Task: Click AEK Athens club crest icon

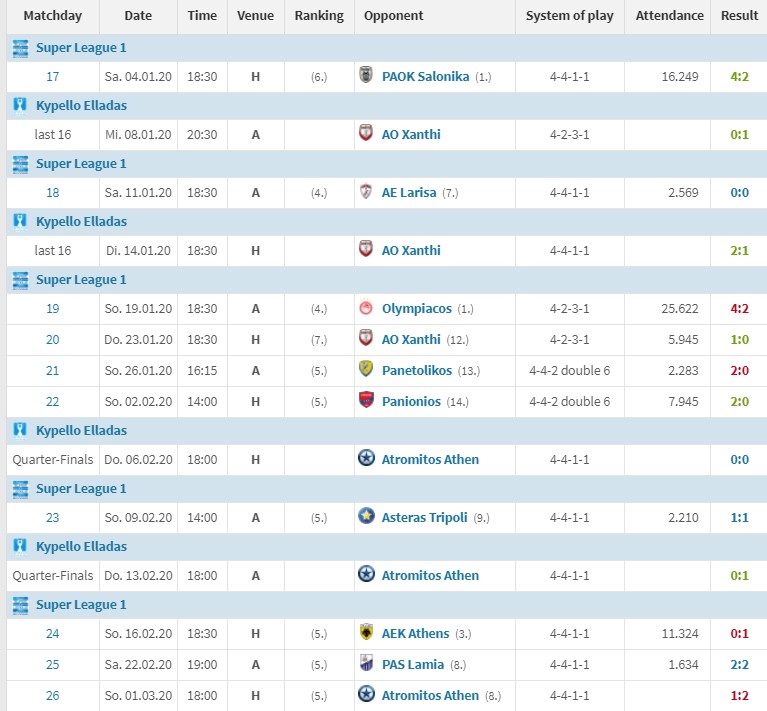Action: pyautogui.click(x=366, y=632)
